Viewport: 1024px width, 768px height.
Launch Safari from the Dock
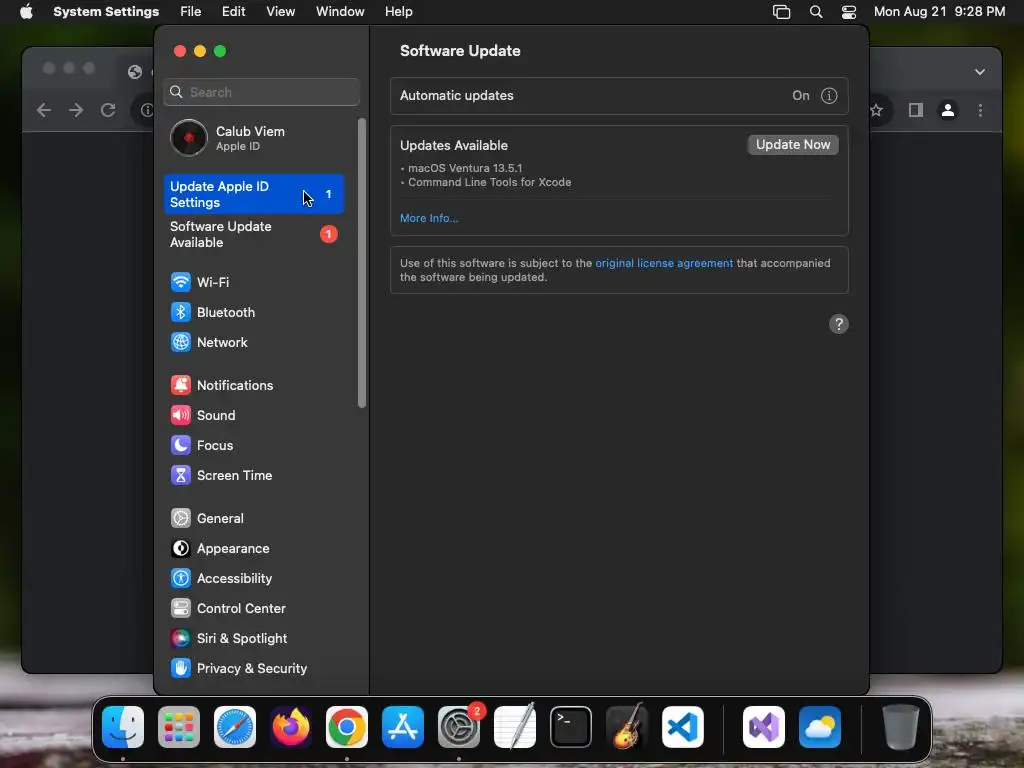(235, 727)
